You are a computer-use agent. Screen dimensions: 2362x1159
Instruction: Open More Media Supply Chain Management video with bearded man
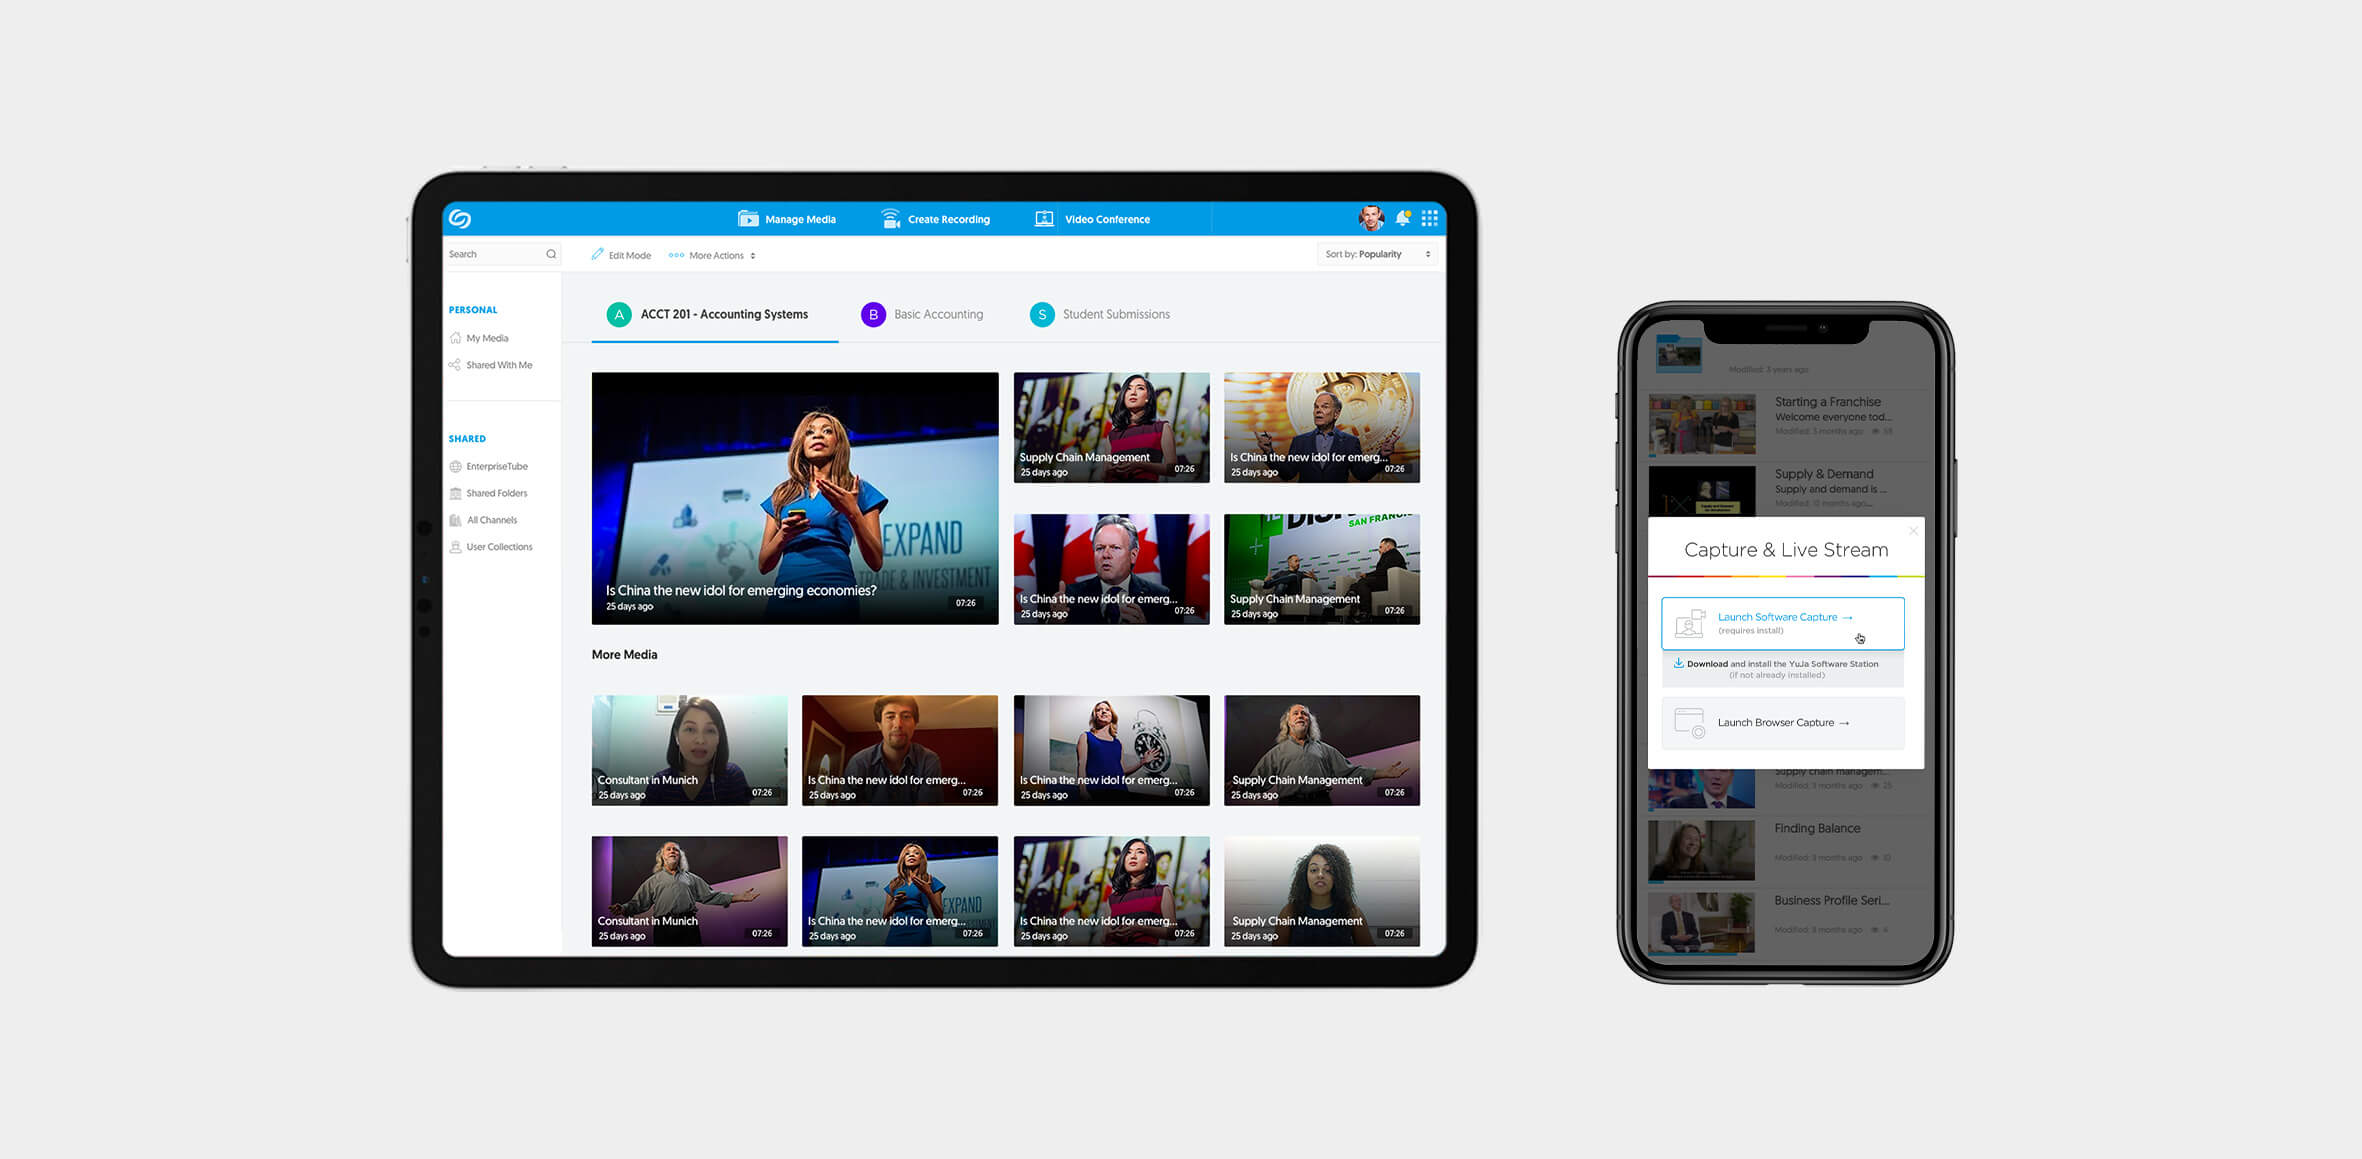pyautogui.click(x=1322, y=750)
